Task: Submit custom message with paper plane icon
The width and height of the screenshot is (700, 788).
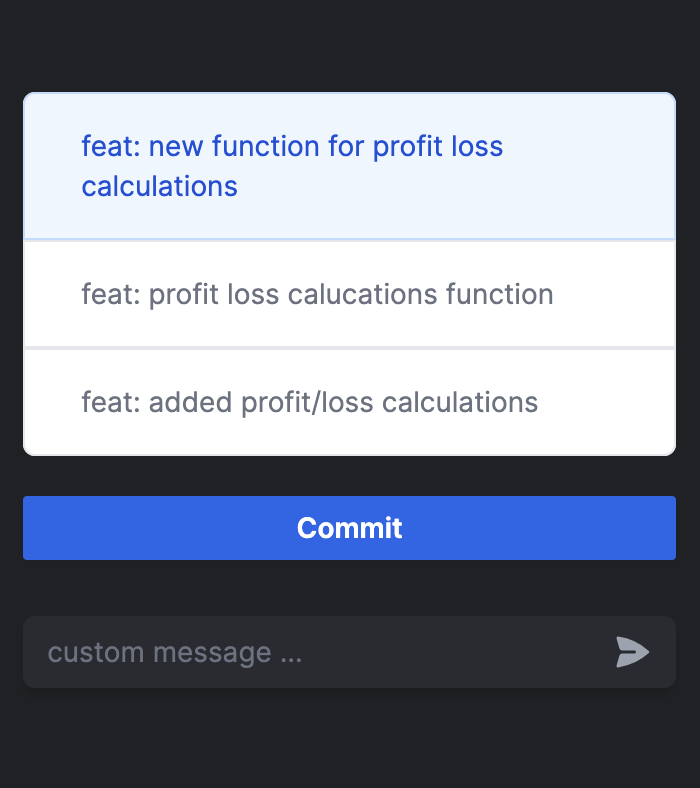Action: coord(632,652)
